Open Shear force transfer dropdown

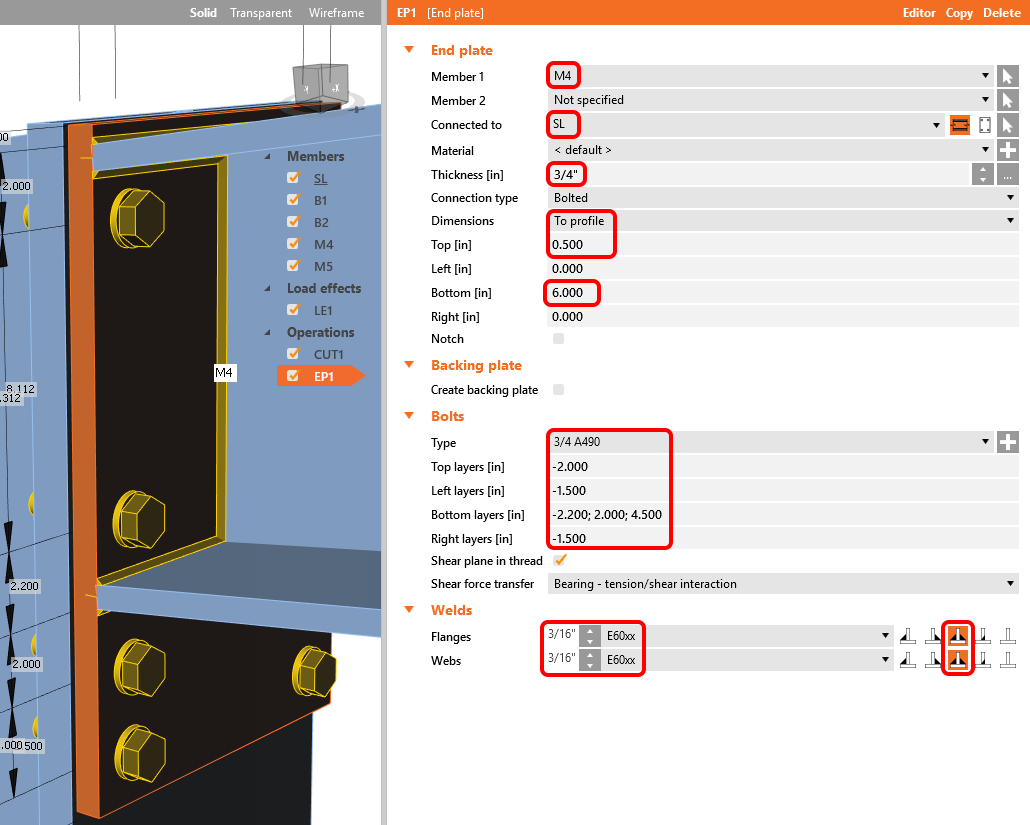click(783, 584)
